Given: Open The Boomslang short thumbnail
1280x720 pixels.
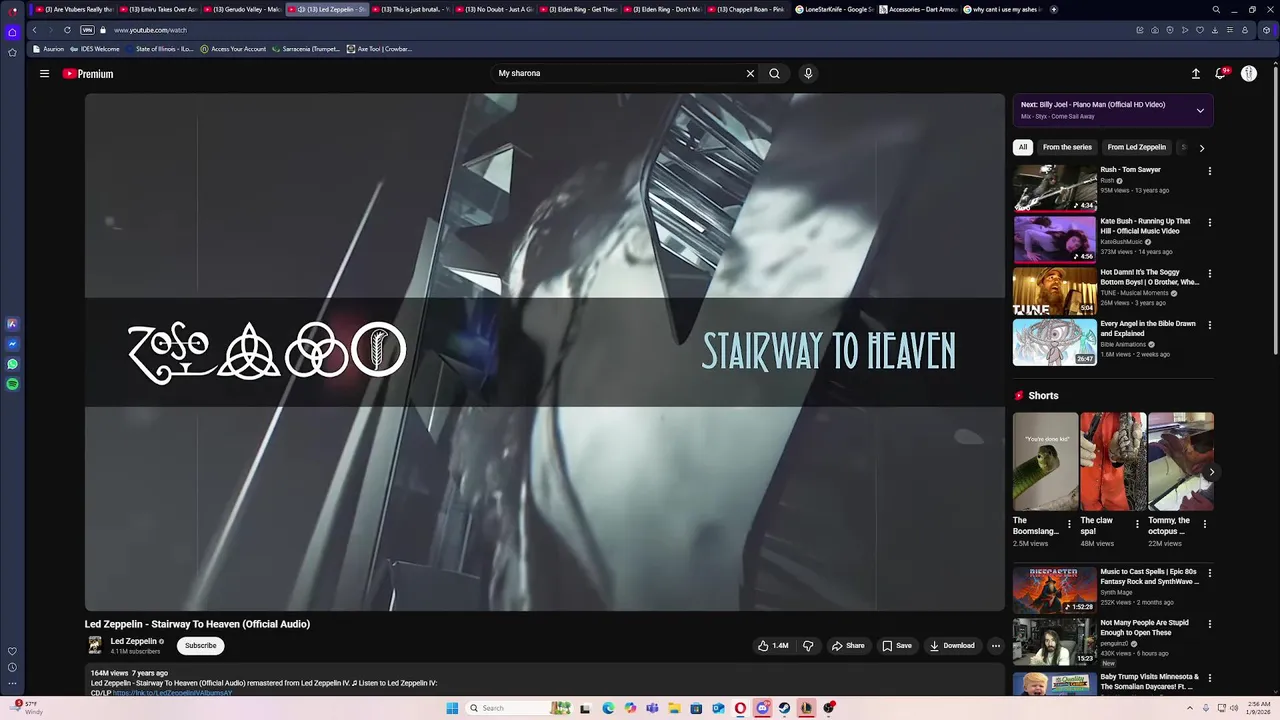Looking at the screenshot, I should click(x=1045, y=461).
